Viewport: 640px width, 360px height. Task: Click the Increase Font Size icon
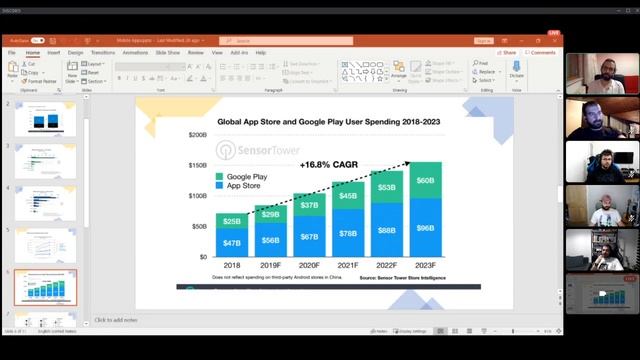tap(190, 67)
